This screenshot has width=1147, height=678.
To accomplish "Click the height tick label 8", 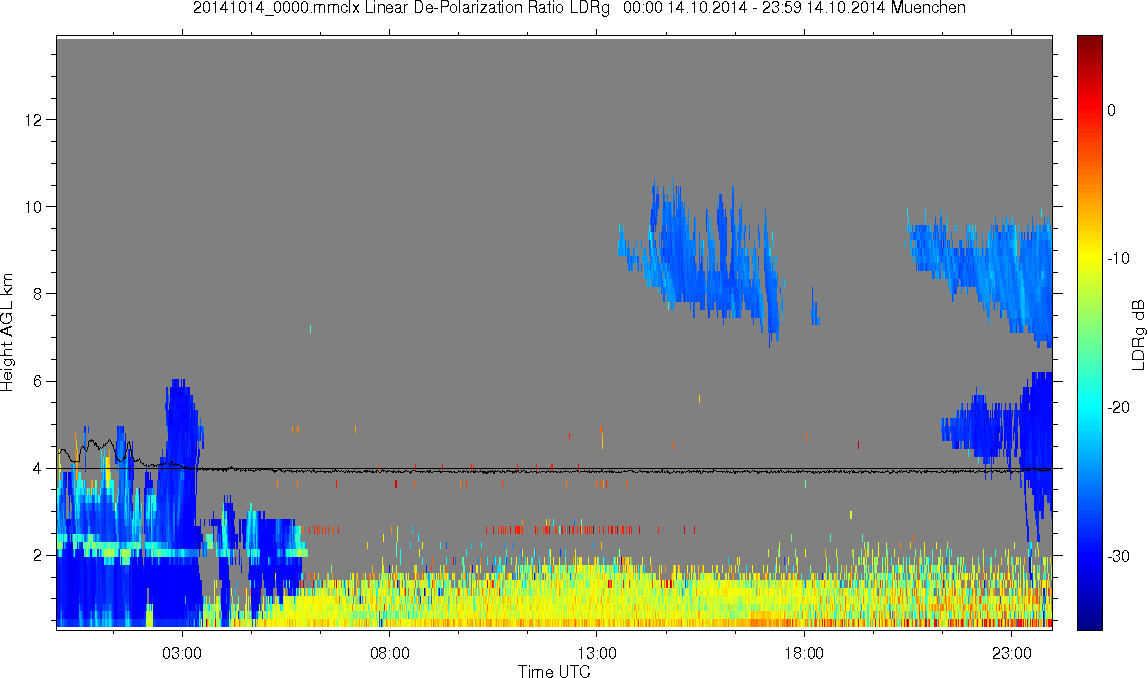I will (37, 294).
